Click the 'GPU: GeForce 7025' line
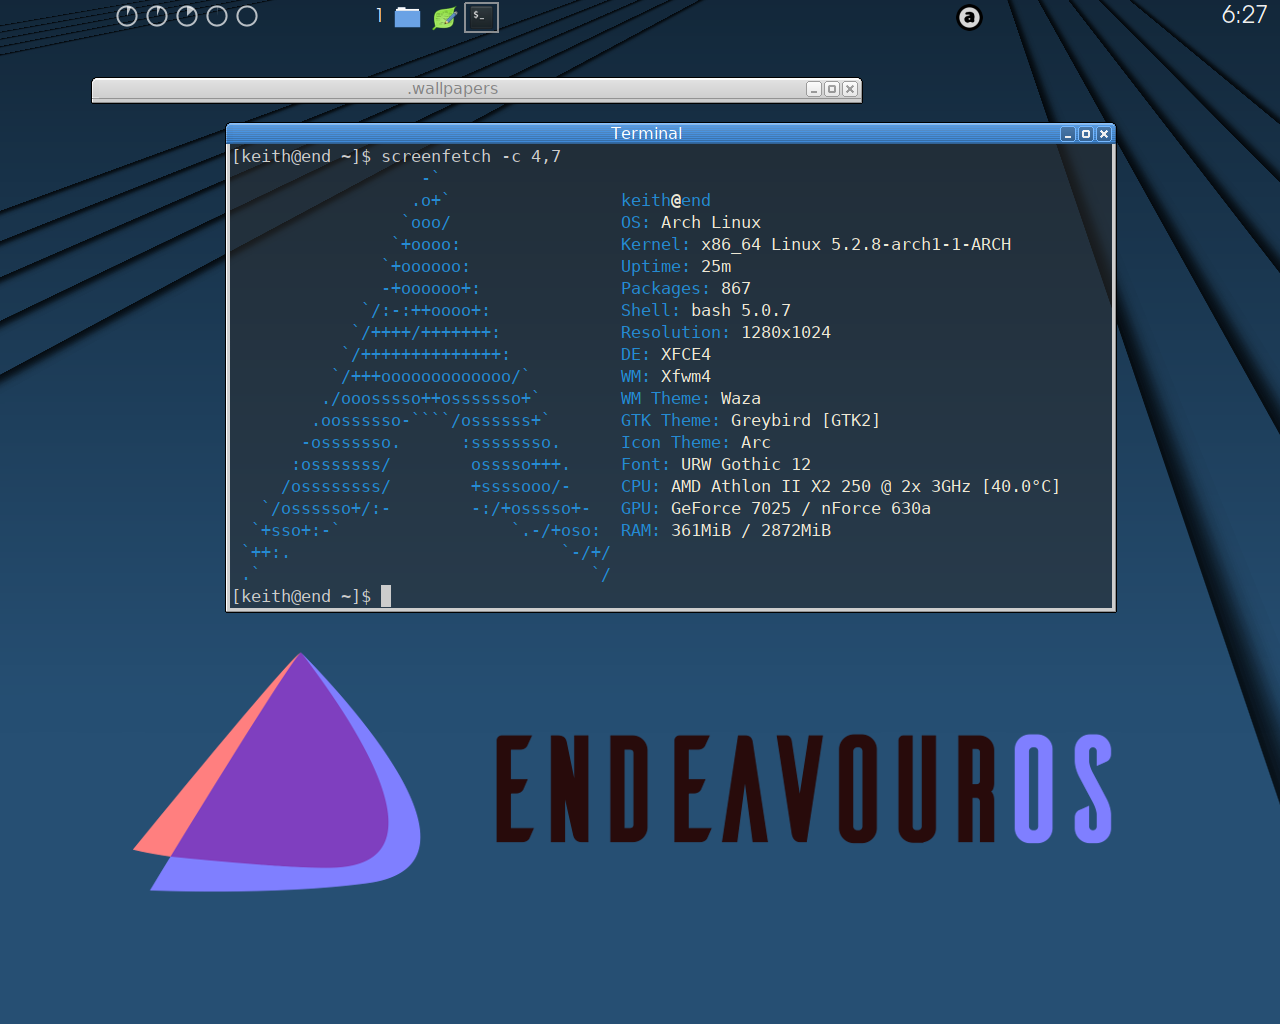The height and width of the screenshot is (1024, 1280). [x=776, y=508]
